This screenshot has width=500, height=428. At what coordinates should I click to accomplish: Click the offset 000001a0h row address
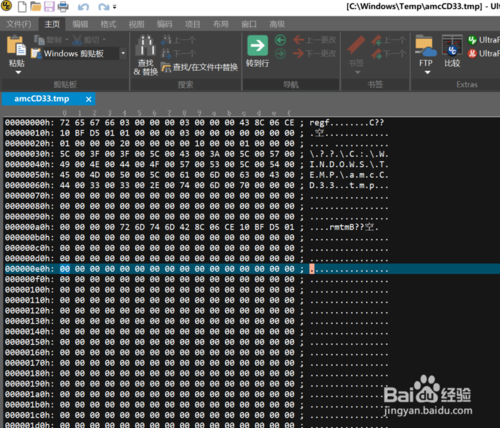29,394
